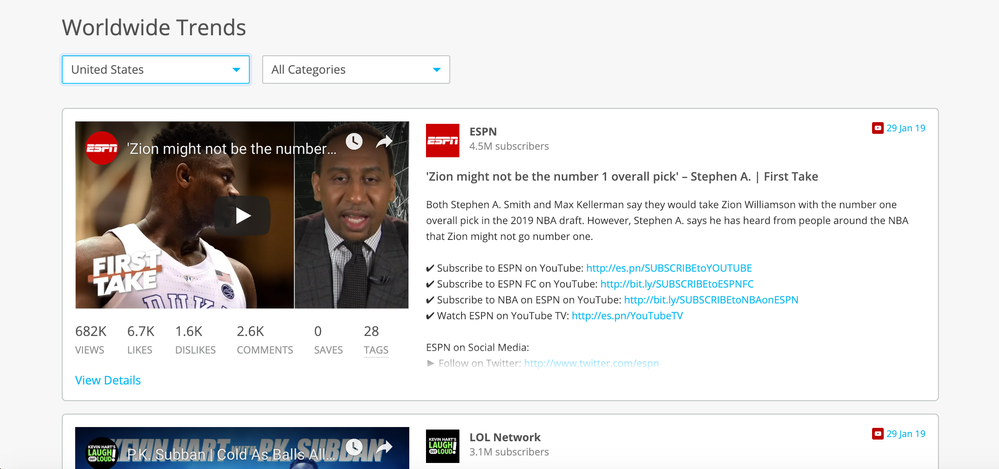Click Share arrow icon on ESPN video
This screenshot has width=999, height=469.
[384, 141]
